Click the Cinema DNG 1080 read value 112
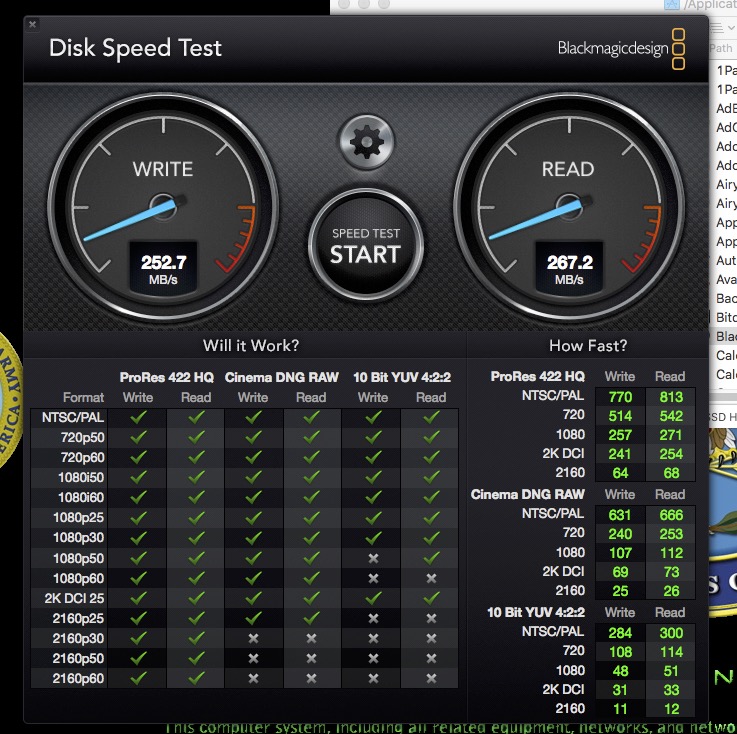The image size is (737, 734). pos(671,553)
